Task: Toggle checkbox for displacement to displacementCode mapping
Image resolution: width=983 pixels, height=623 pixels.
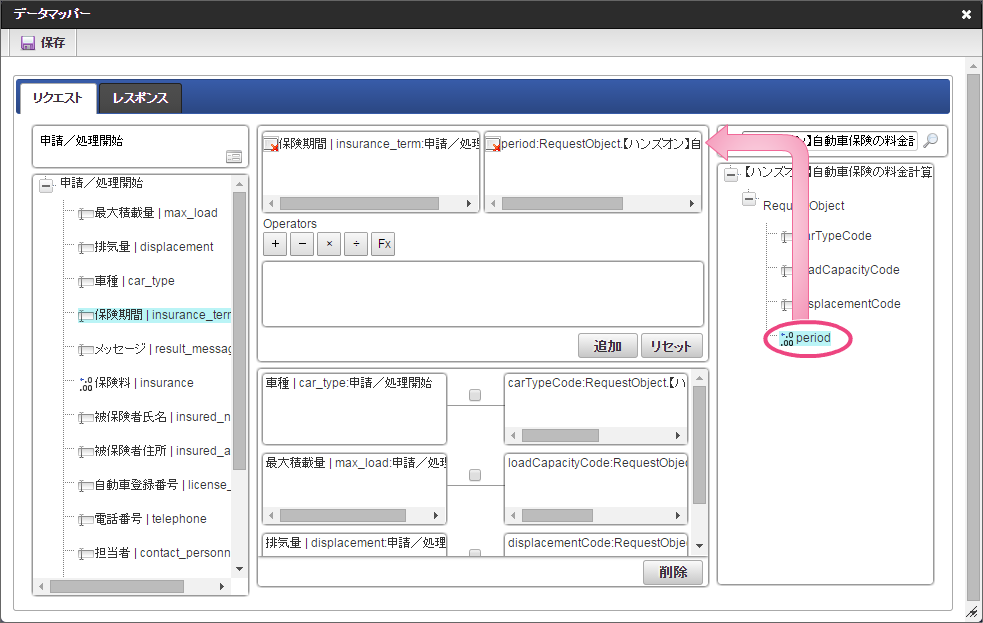Action: [x=475, y=553]
